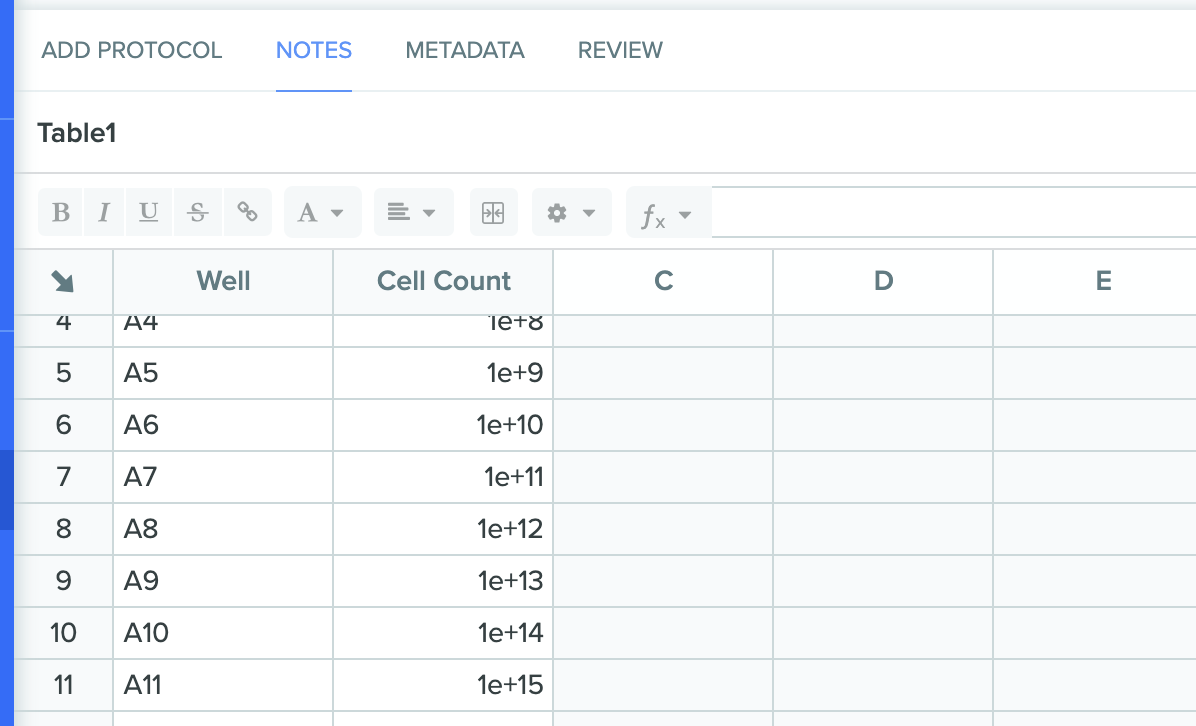
Task: Click empty column D cell in row 7
Action: click(x=883, y=477)
